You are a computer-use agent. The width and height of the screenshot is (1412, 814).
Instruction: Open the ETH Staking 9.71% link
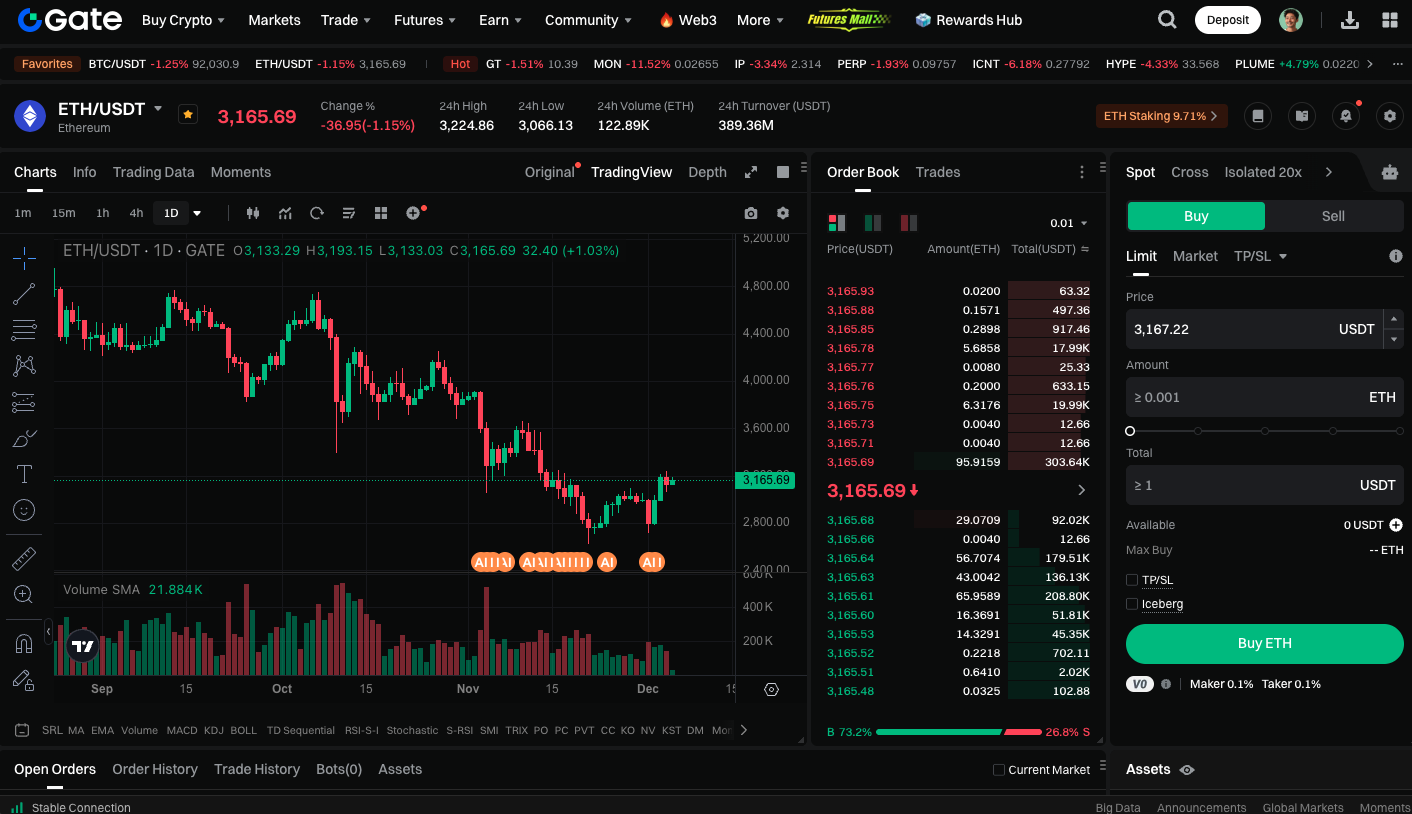1162,116
